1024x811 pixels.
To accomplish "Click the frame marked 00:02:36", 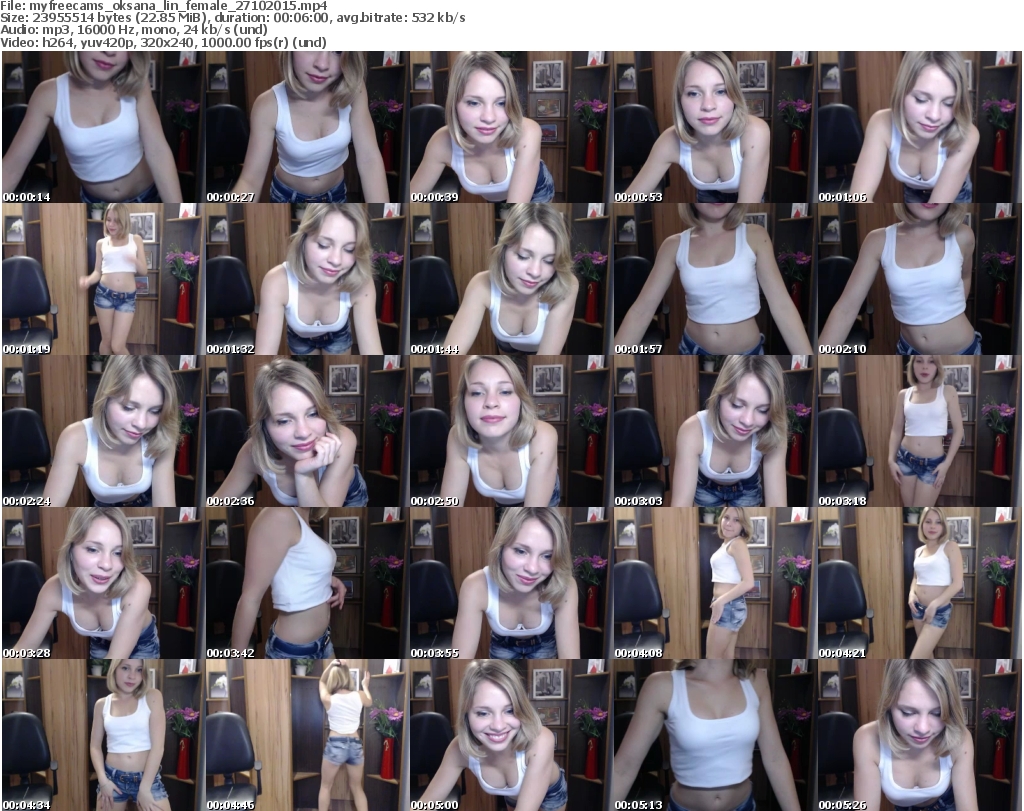I will (307, 432).
